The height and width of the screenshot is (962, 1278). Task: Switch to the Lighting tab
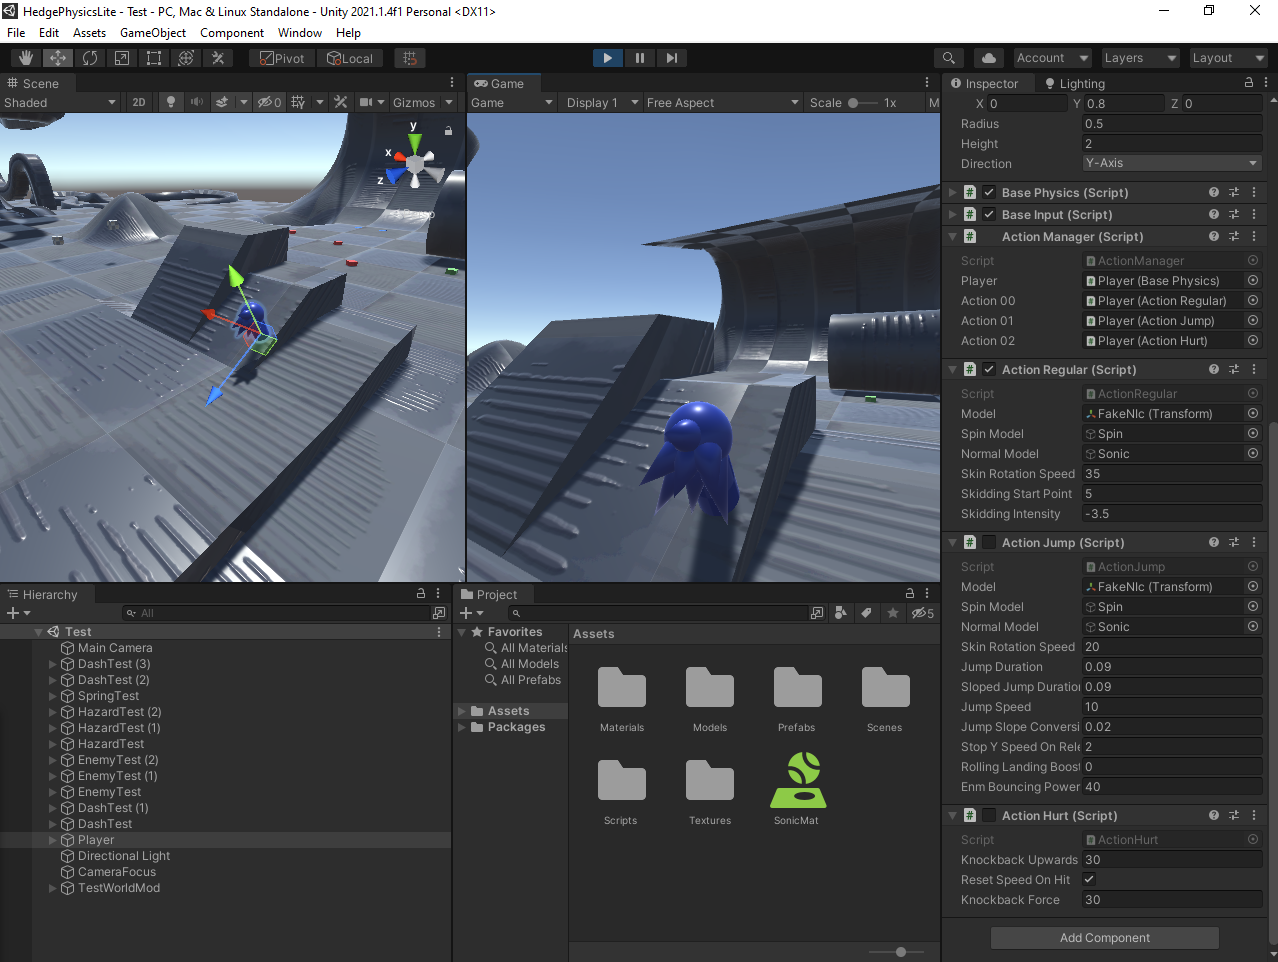coord(1075,84)
